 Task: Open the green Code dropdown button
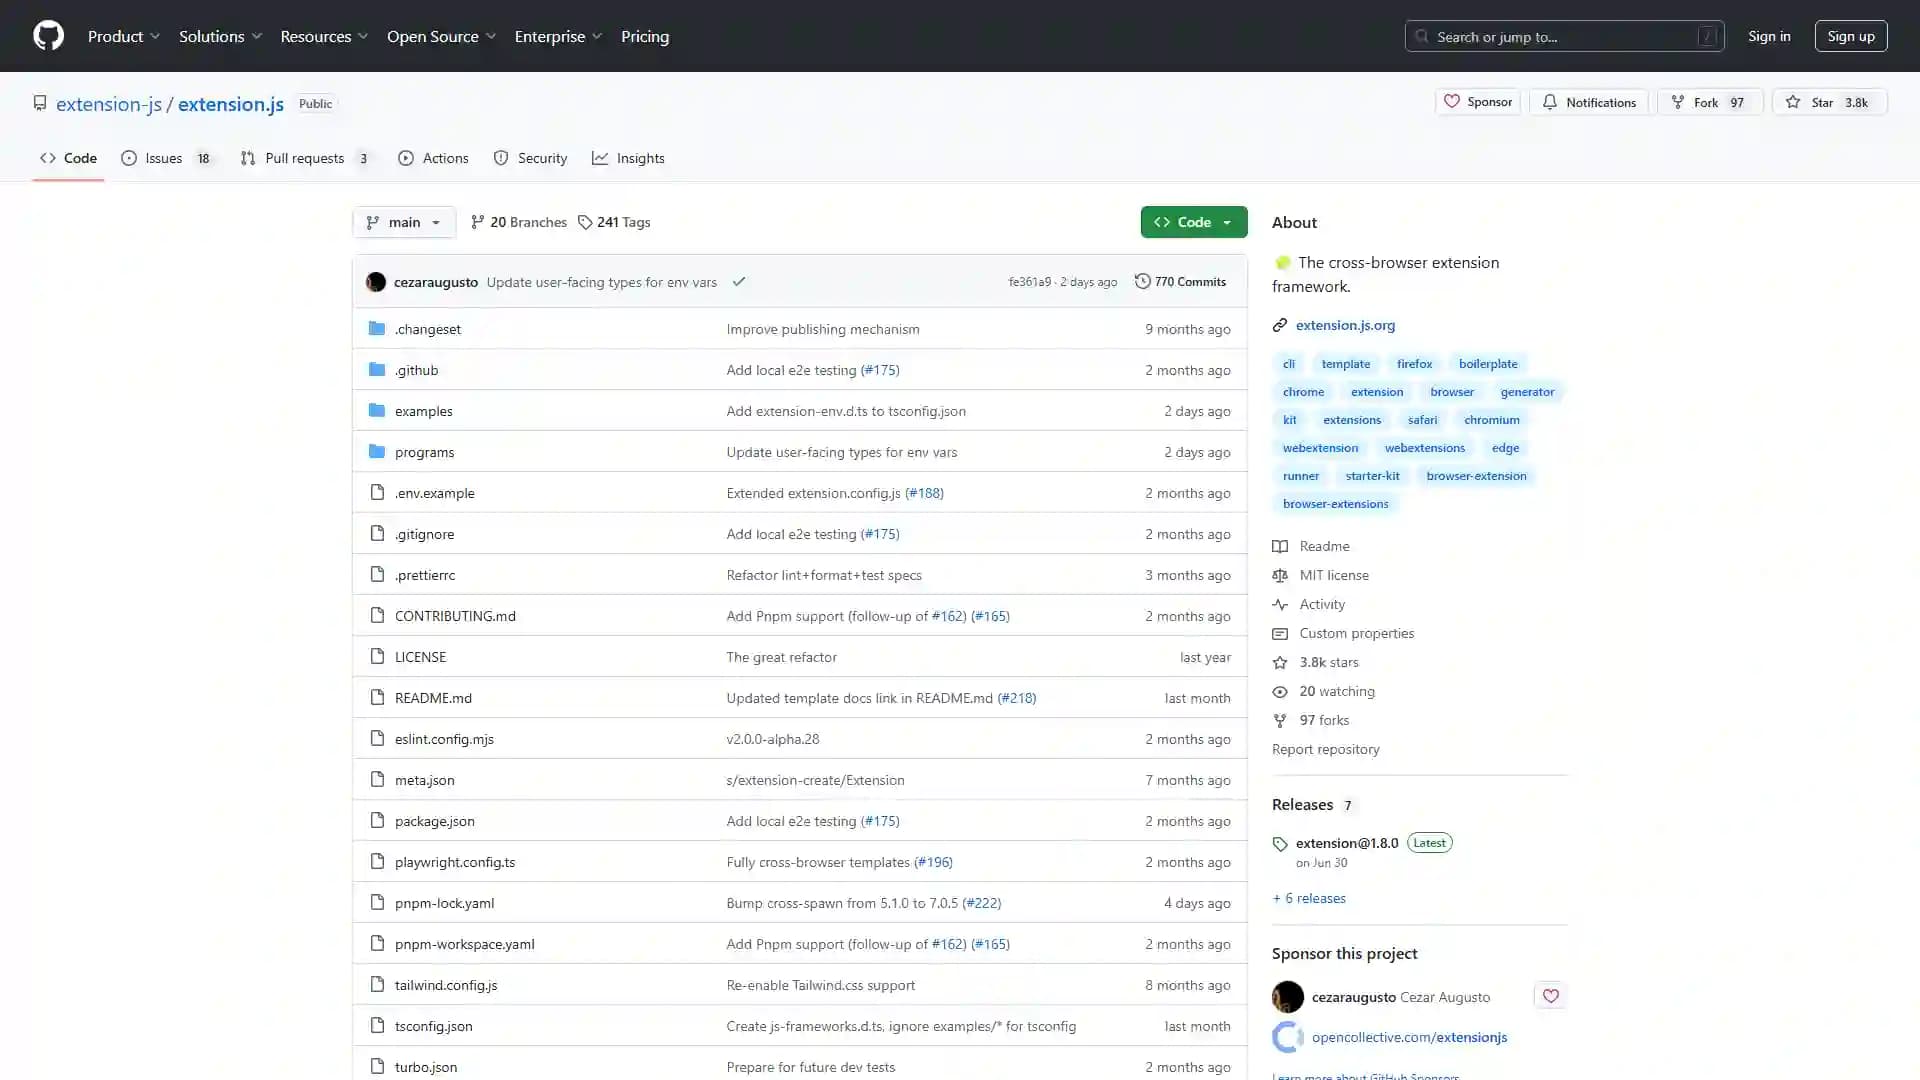pyautogui.click(x=1194, y=222)
